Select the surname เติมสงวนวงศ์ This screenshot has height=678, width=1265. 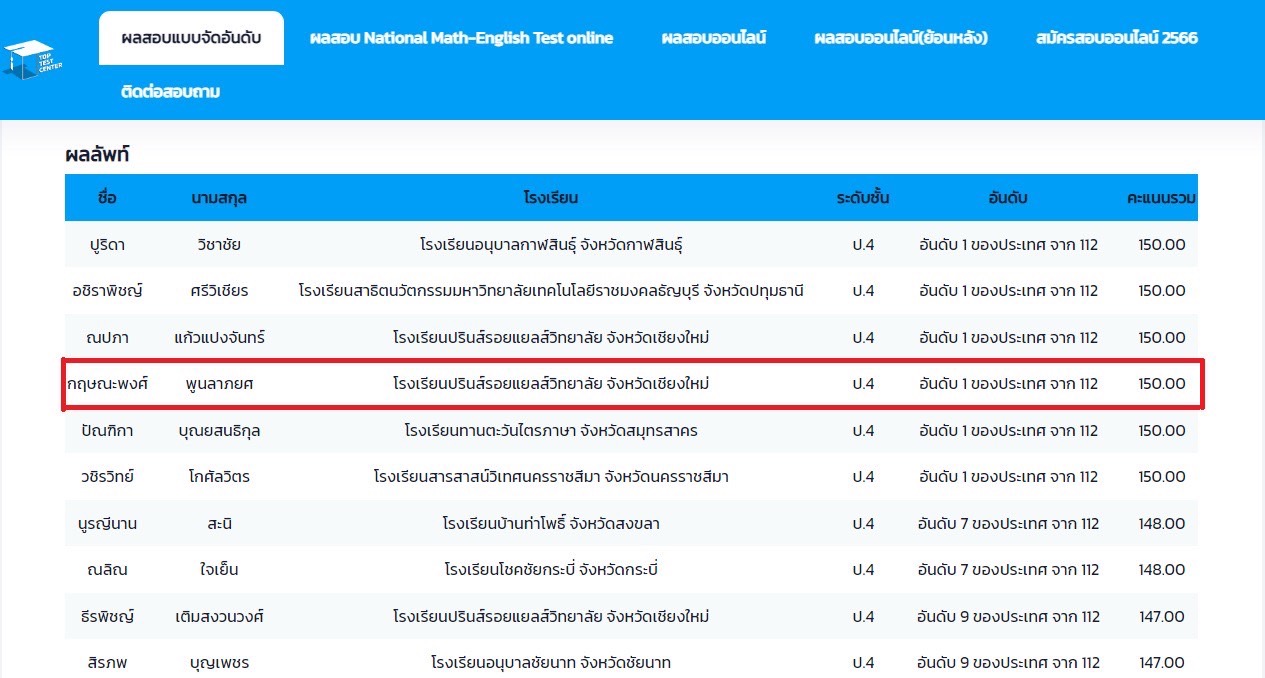coord(219,616)
